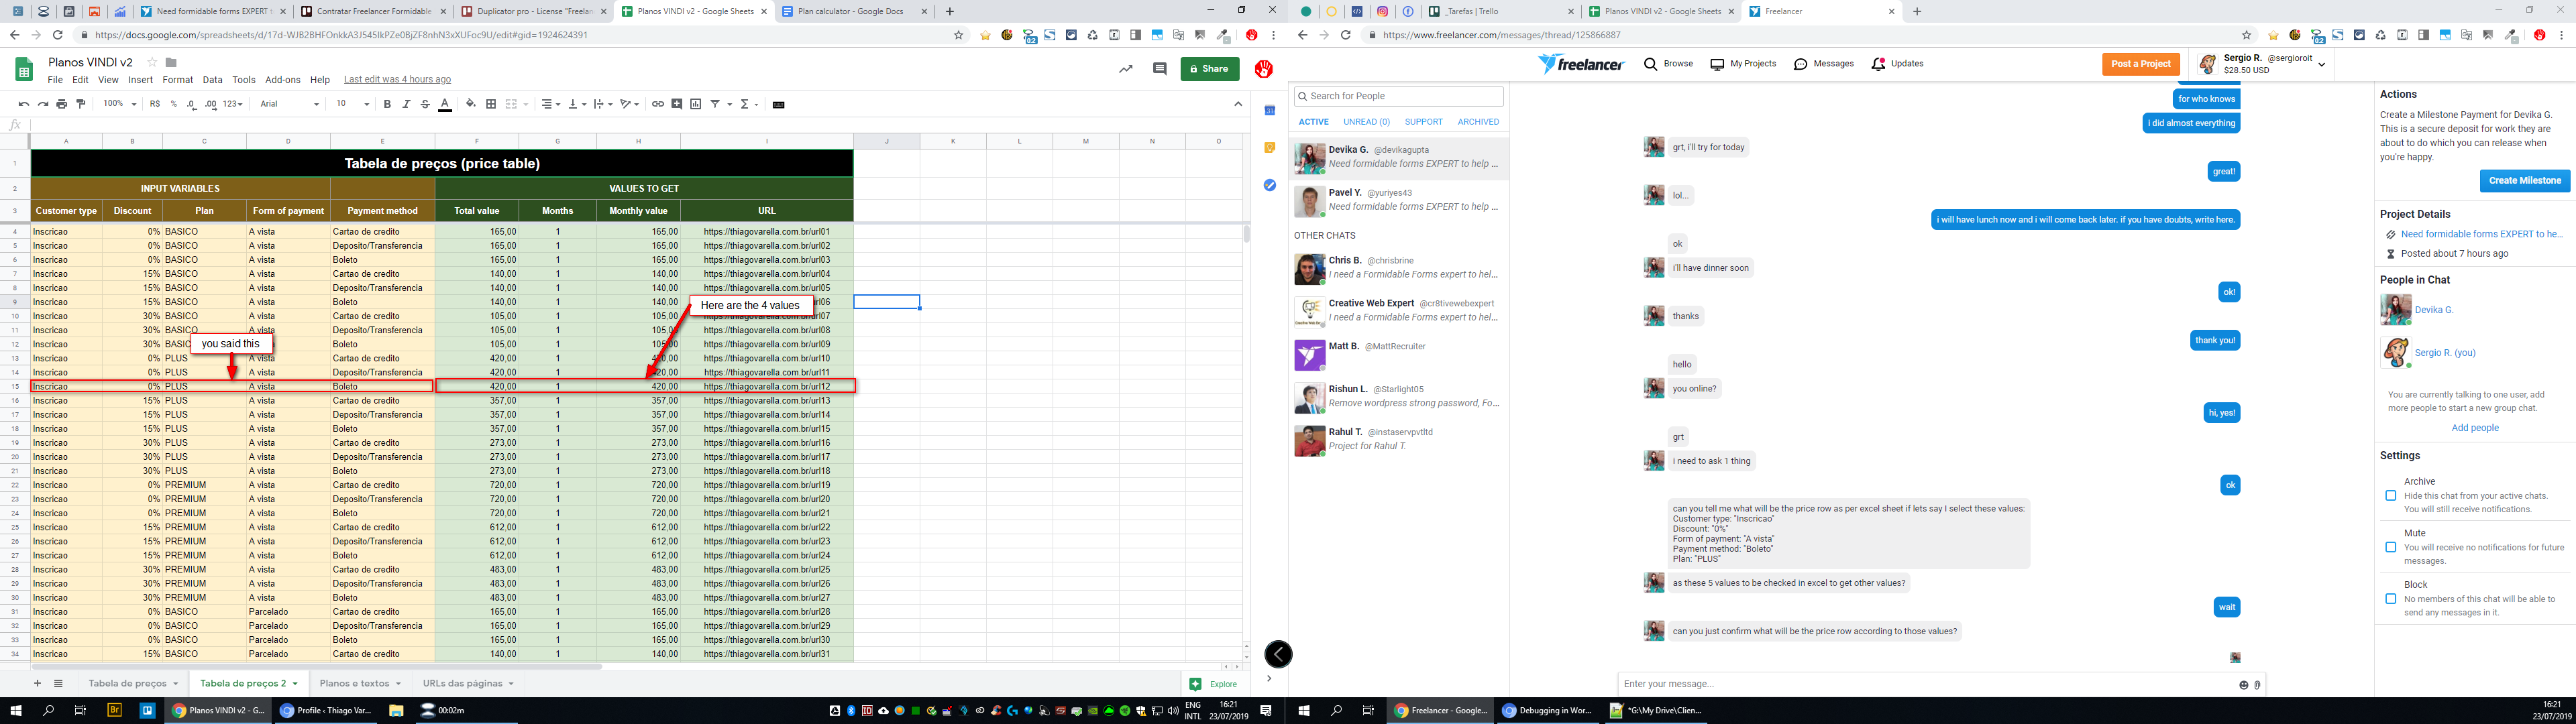Click the print icon in Sheets
The height and width of the screenshot is (724, 2576).
(62, 104)
